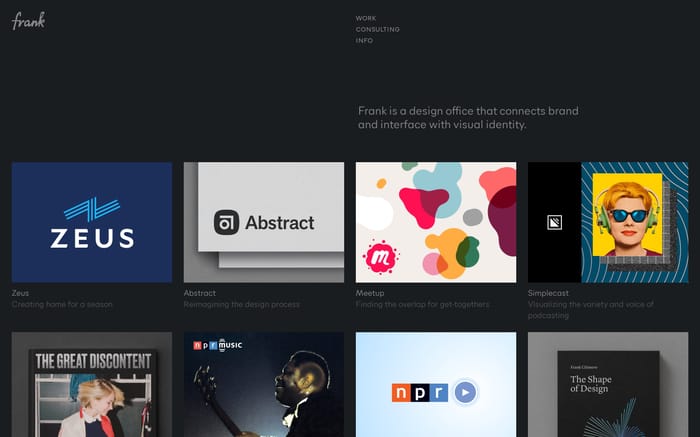Click the 'Frank is a design office' tagline

click(x=468, y=118)
